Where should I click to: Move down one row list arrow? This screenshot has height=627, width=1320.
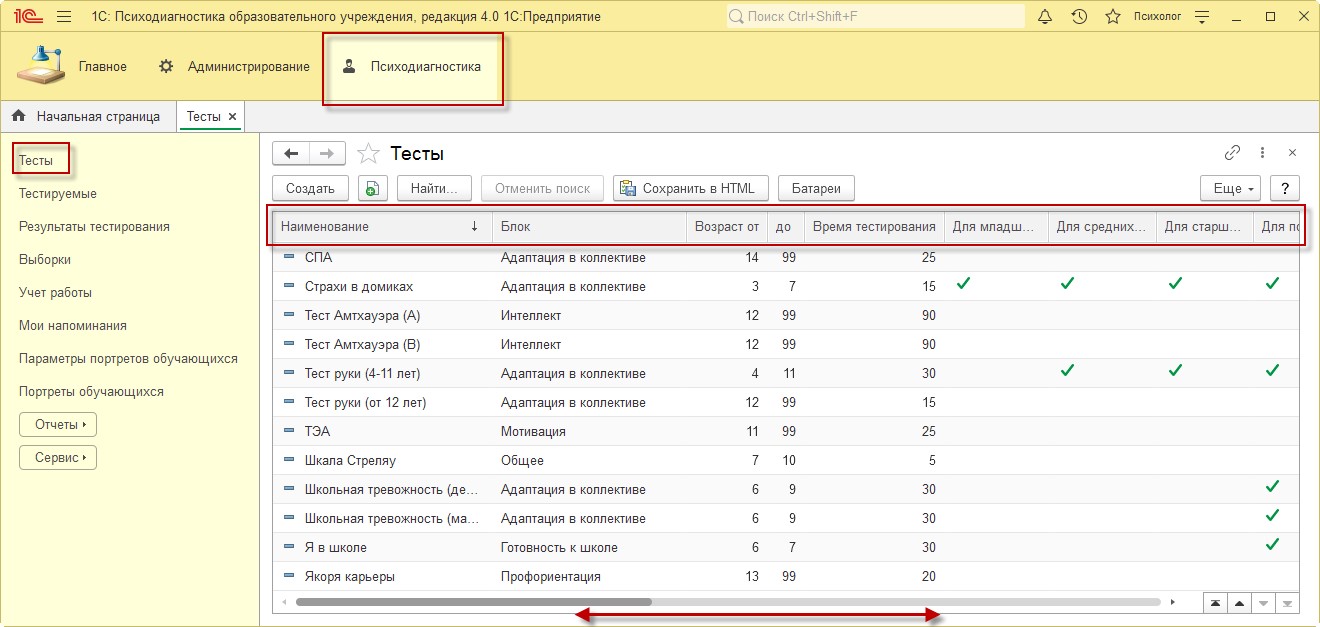1263,603
